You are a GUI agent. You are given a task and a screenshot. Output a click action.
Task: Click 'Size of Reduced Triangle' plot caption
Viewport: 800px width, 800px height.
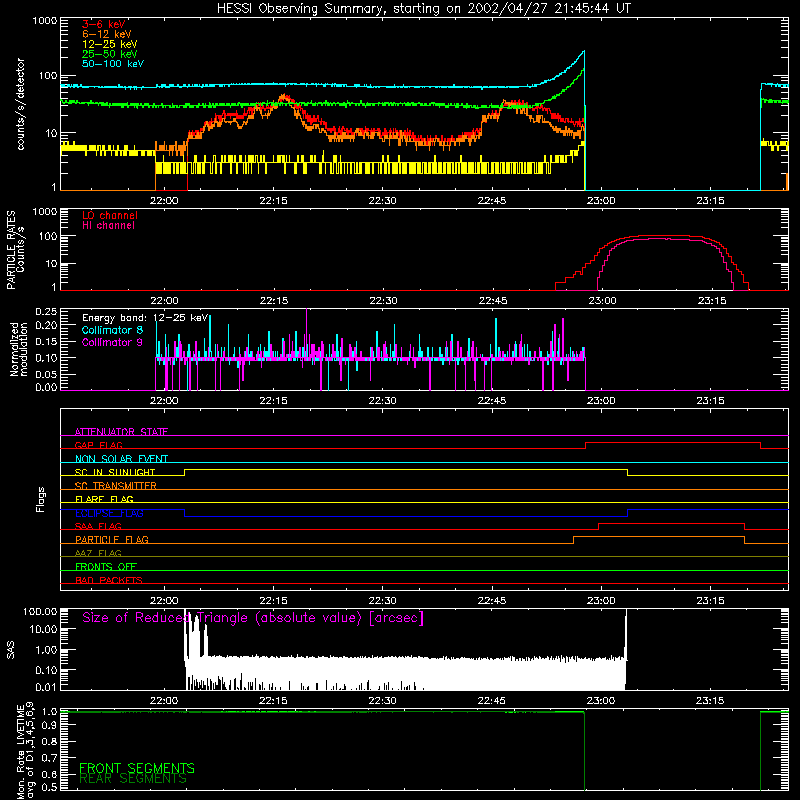coord(253,618)
